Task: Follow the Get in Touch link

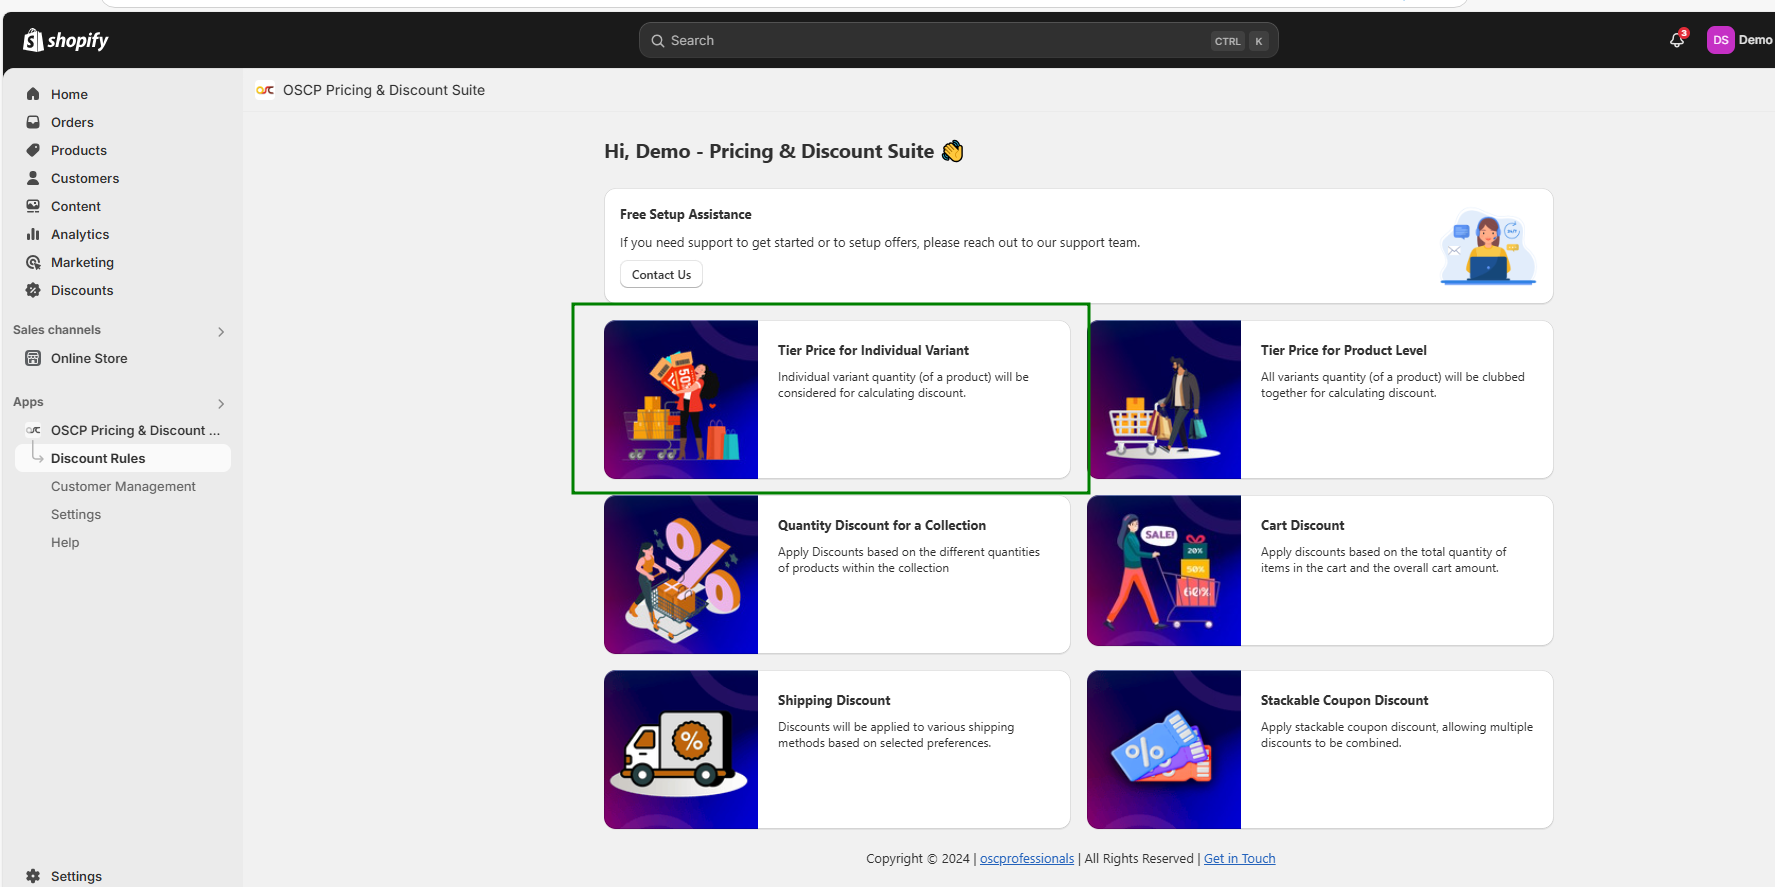Action: [x=1239, y=858]
